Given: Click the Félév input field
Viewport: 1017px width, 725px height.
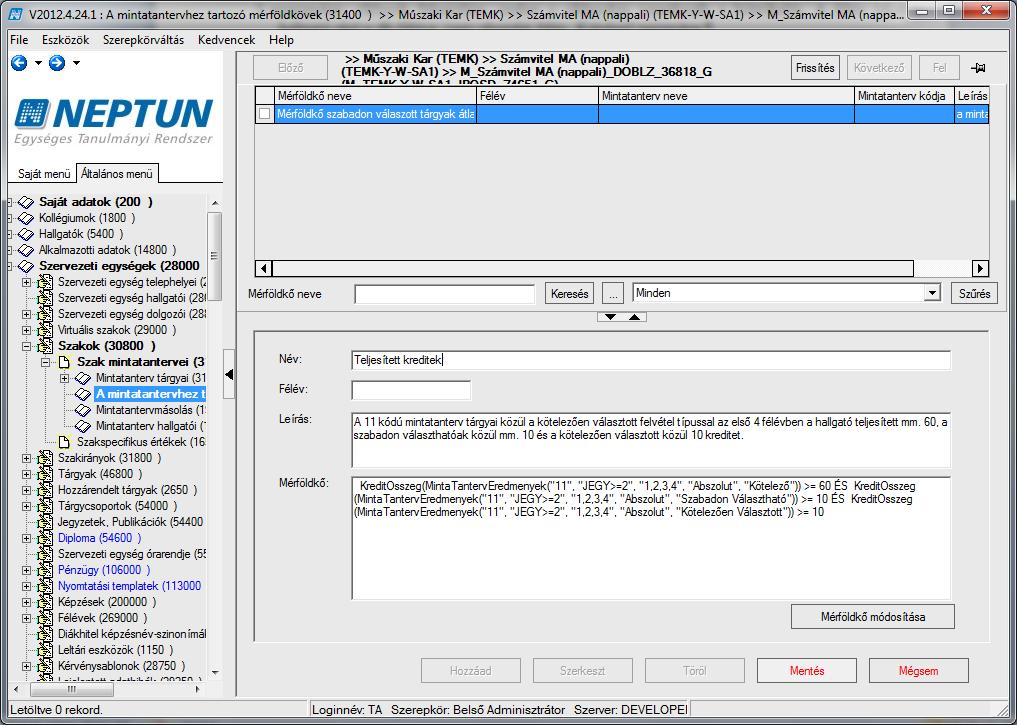Looking at the screenshot, I should click(411, 390).
